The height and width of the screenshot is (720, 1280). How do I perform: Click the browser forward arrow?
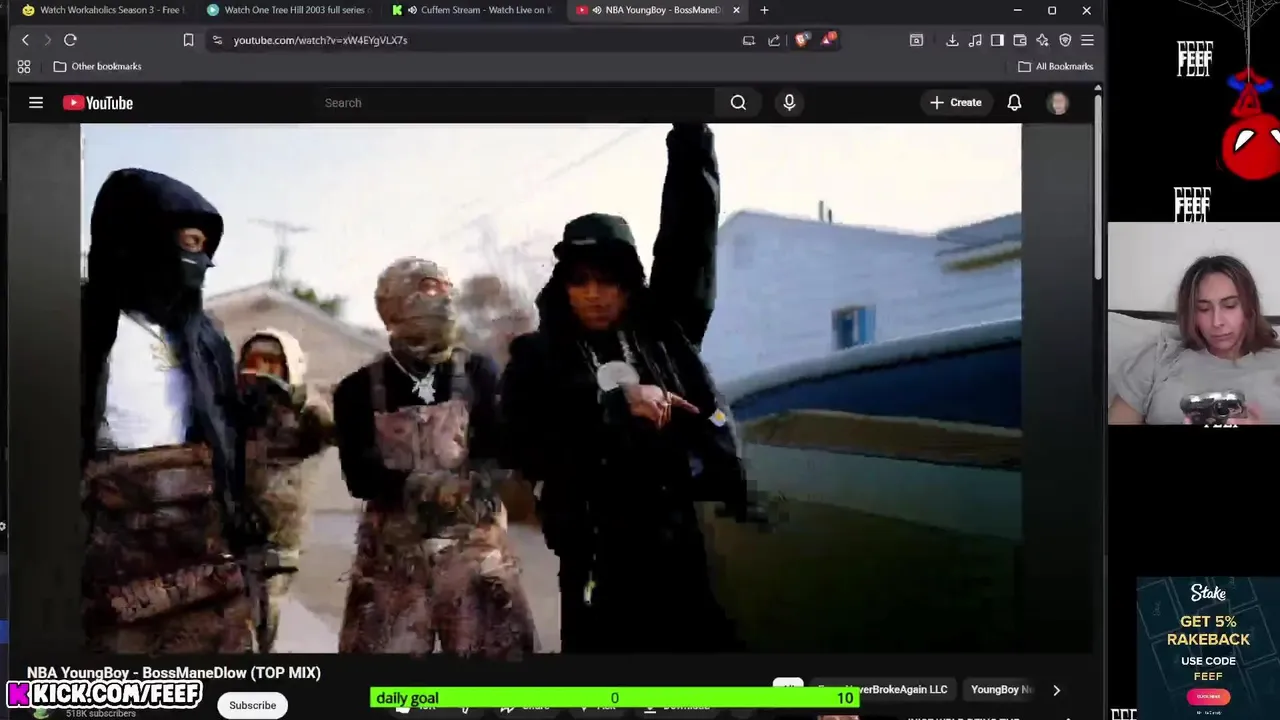[x=47, y=40]
